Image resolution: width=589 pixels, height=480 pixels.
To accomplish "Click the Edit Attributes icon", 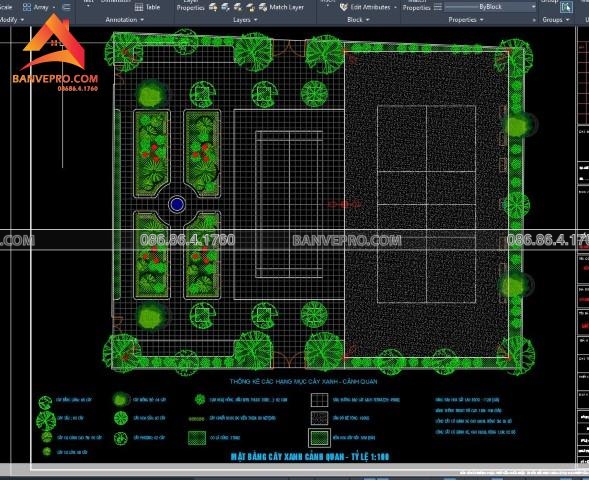I will [344, 7].
